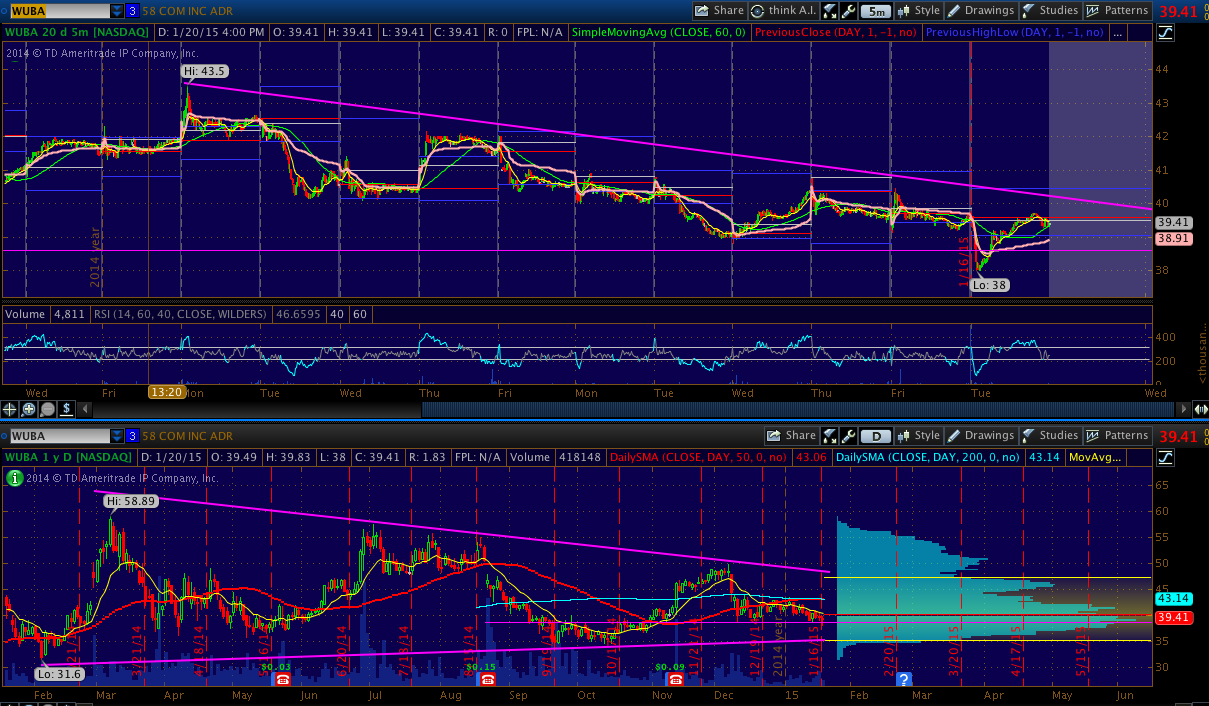Screen dimensions: 1209x706
Task: Click the crosshair pan icon below upper chart
Action: point(11,409)
